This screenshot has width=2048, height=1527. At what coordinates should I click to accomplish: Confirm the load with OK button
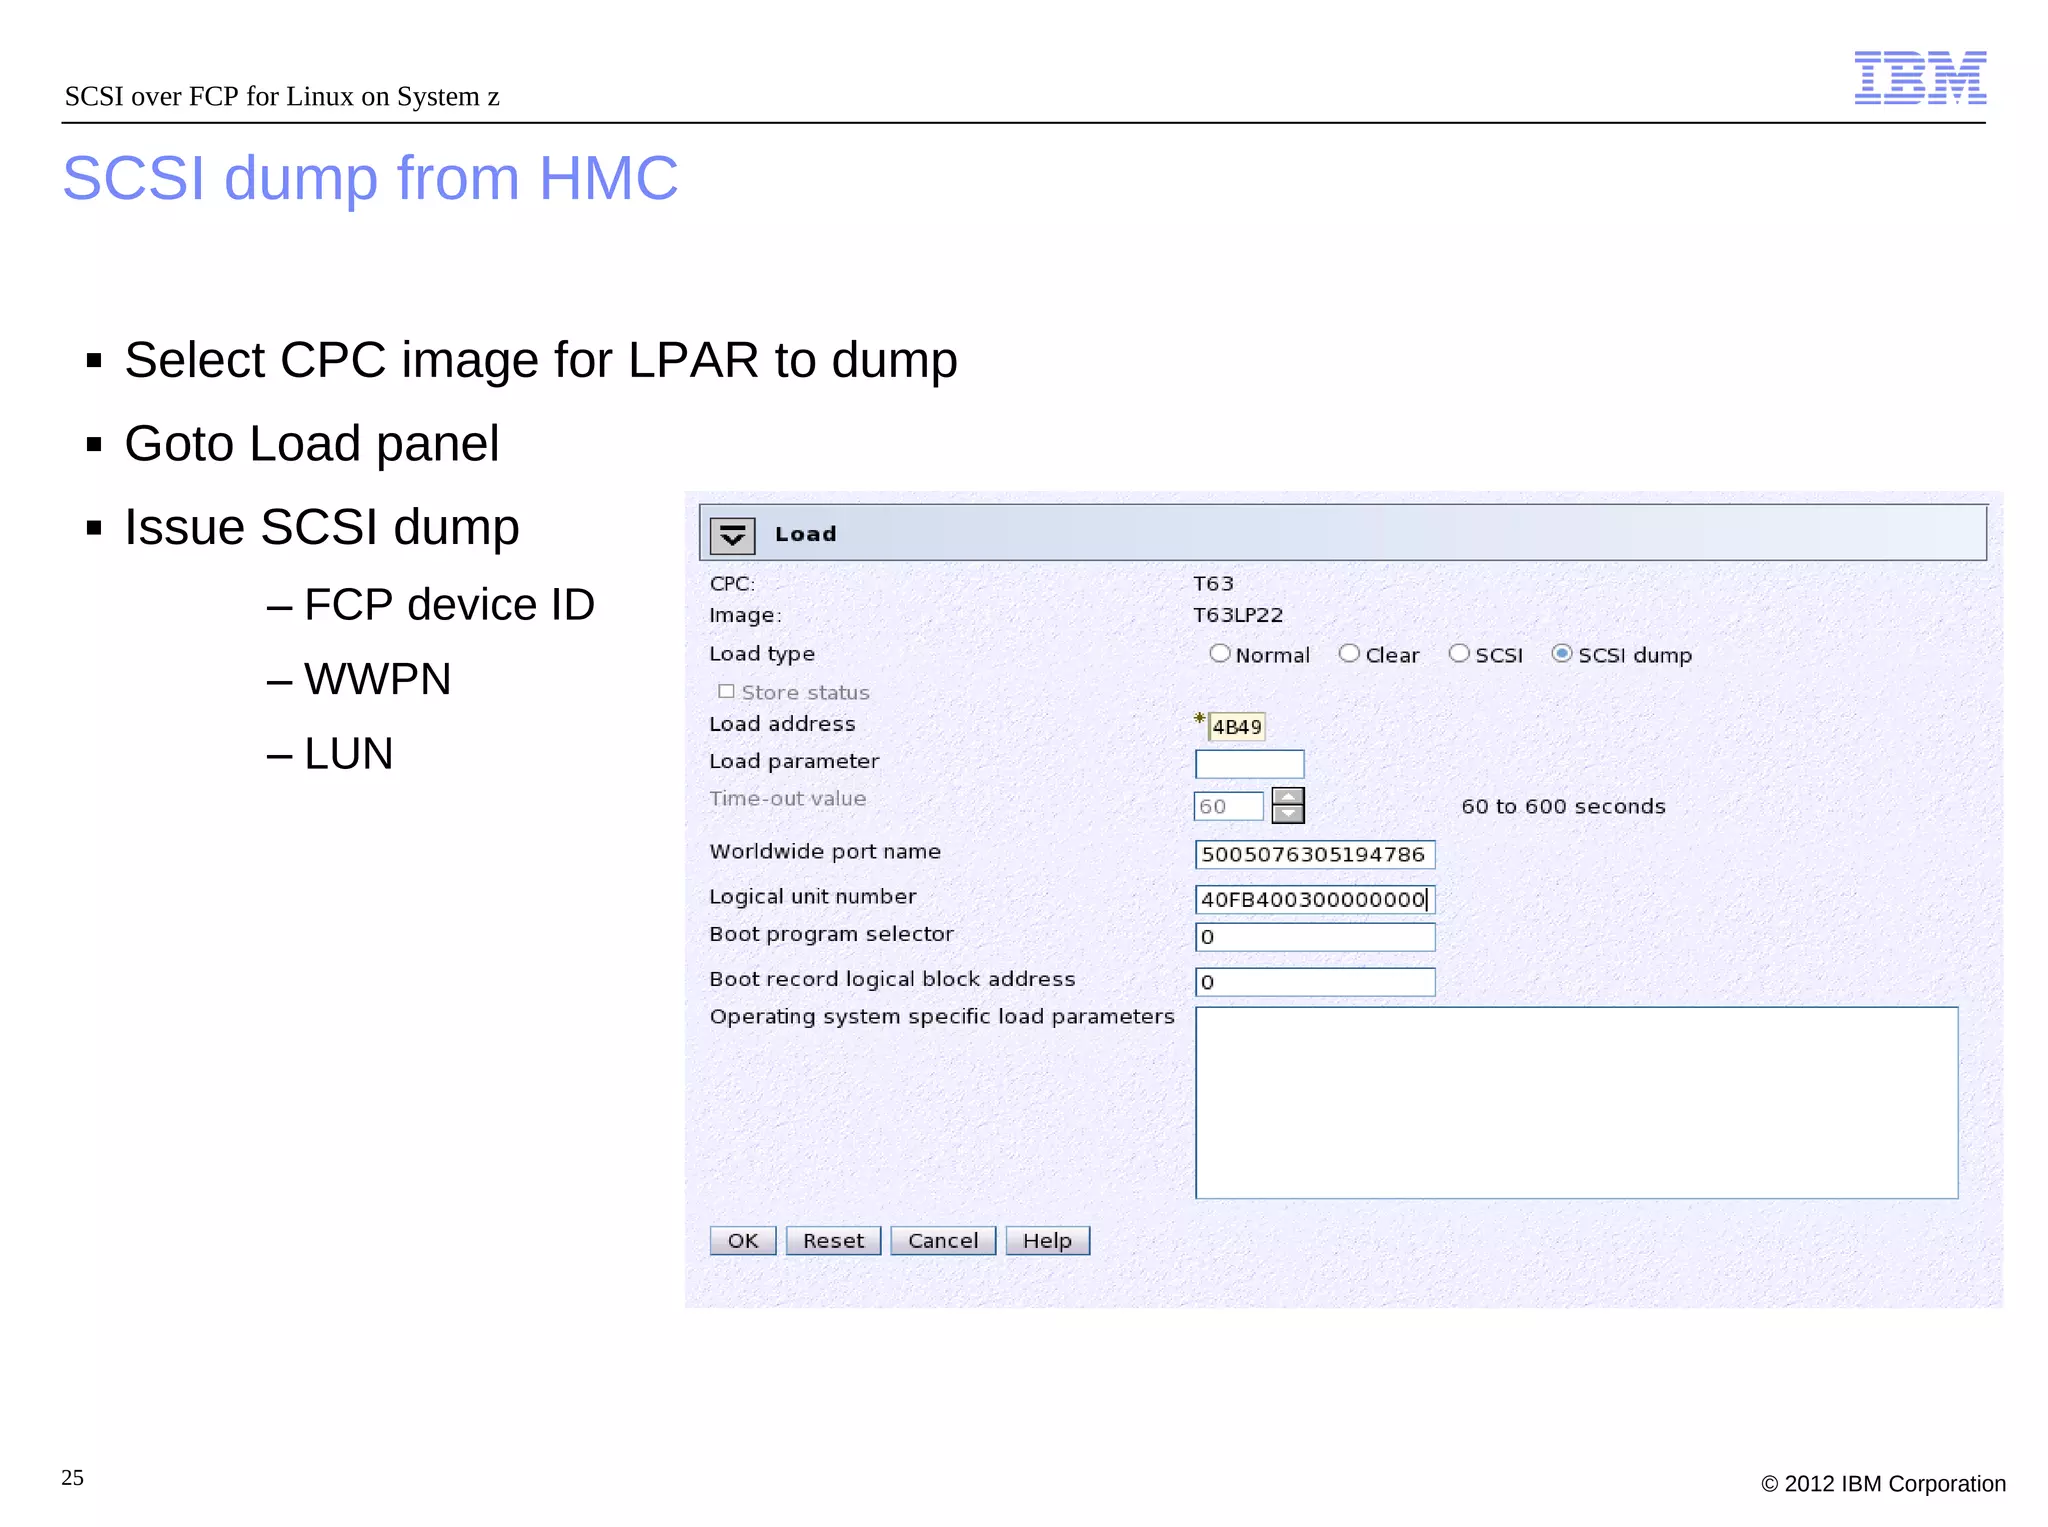743,1241
